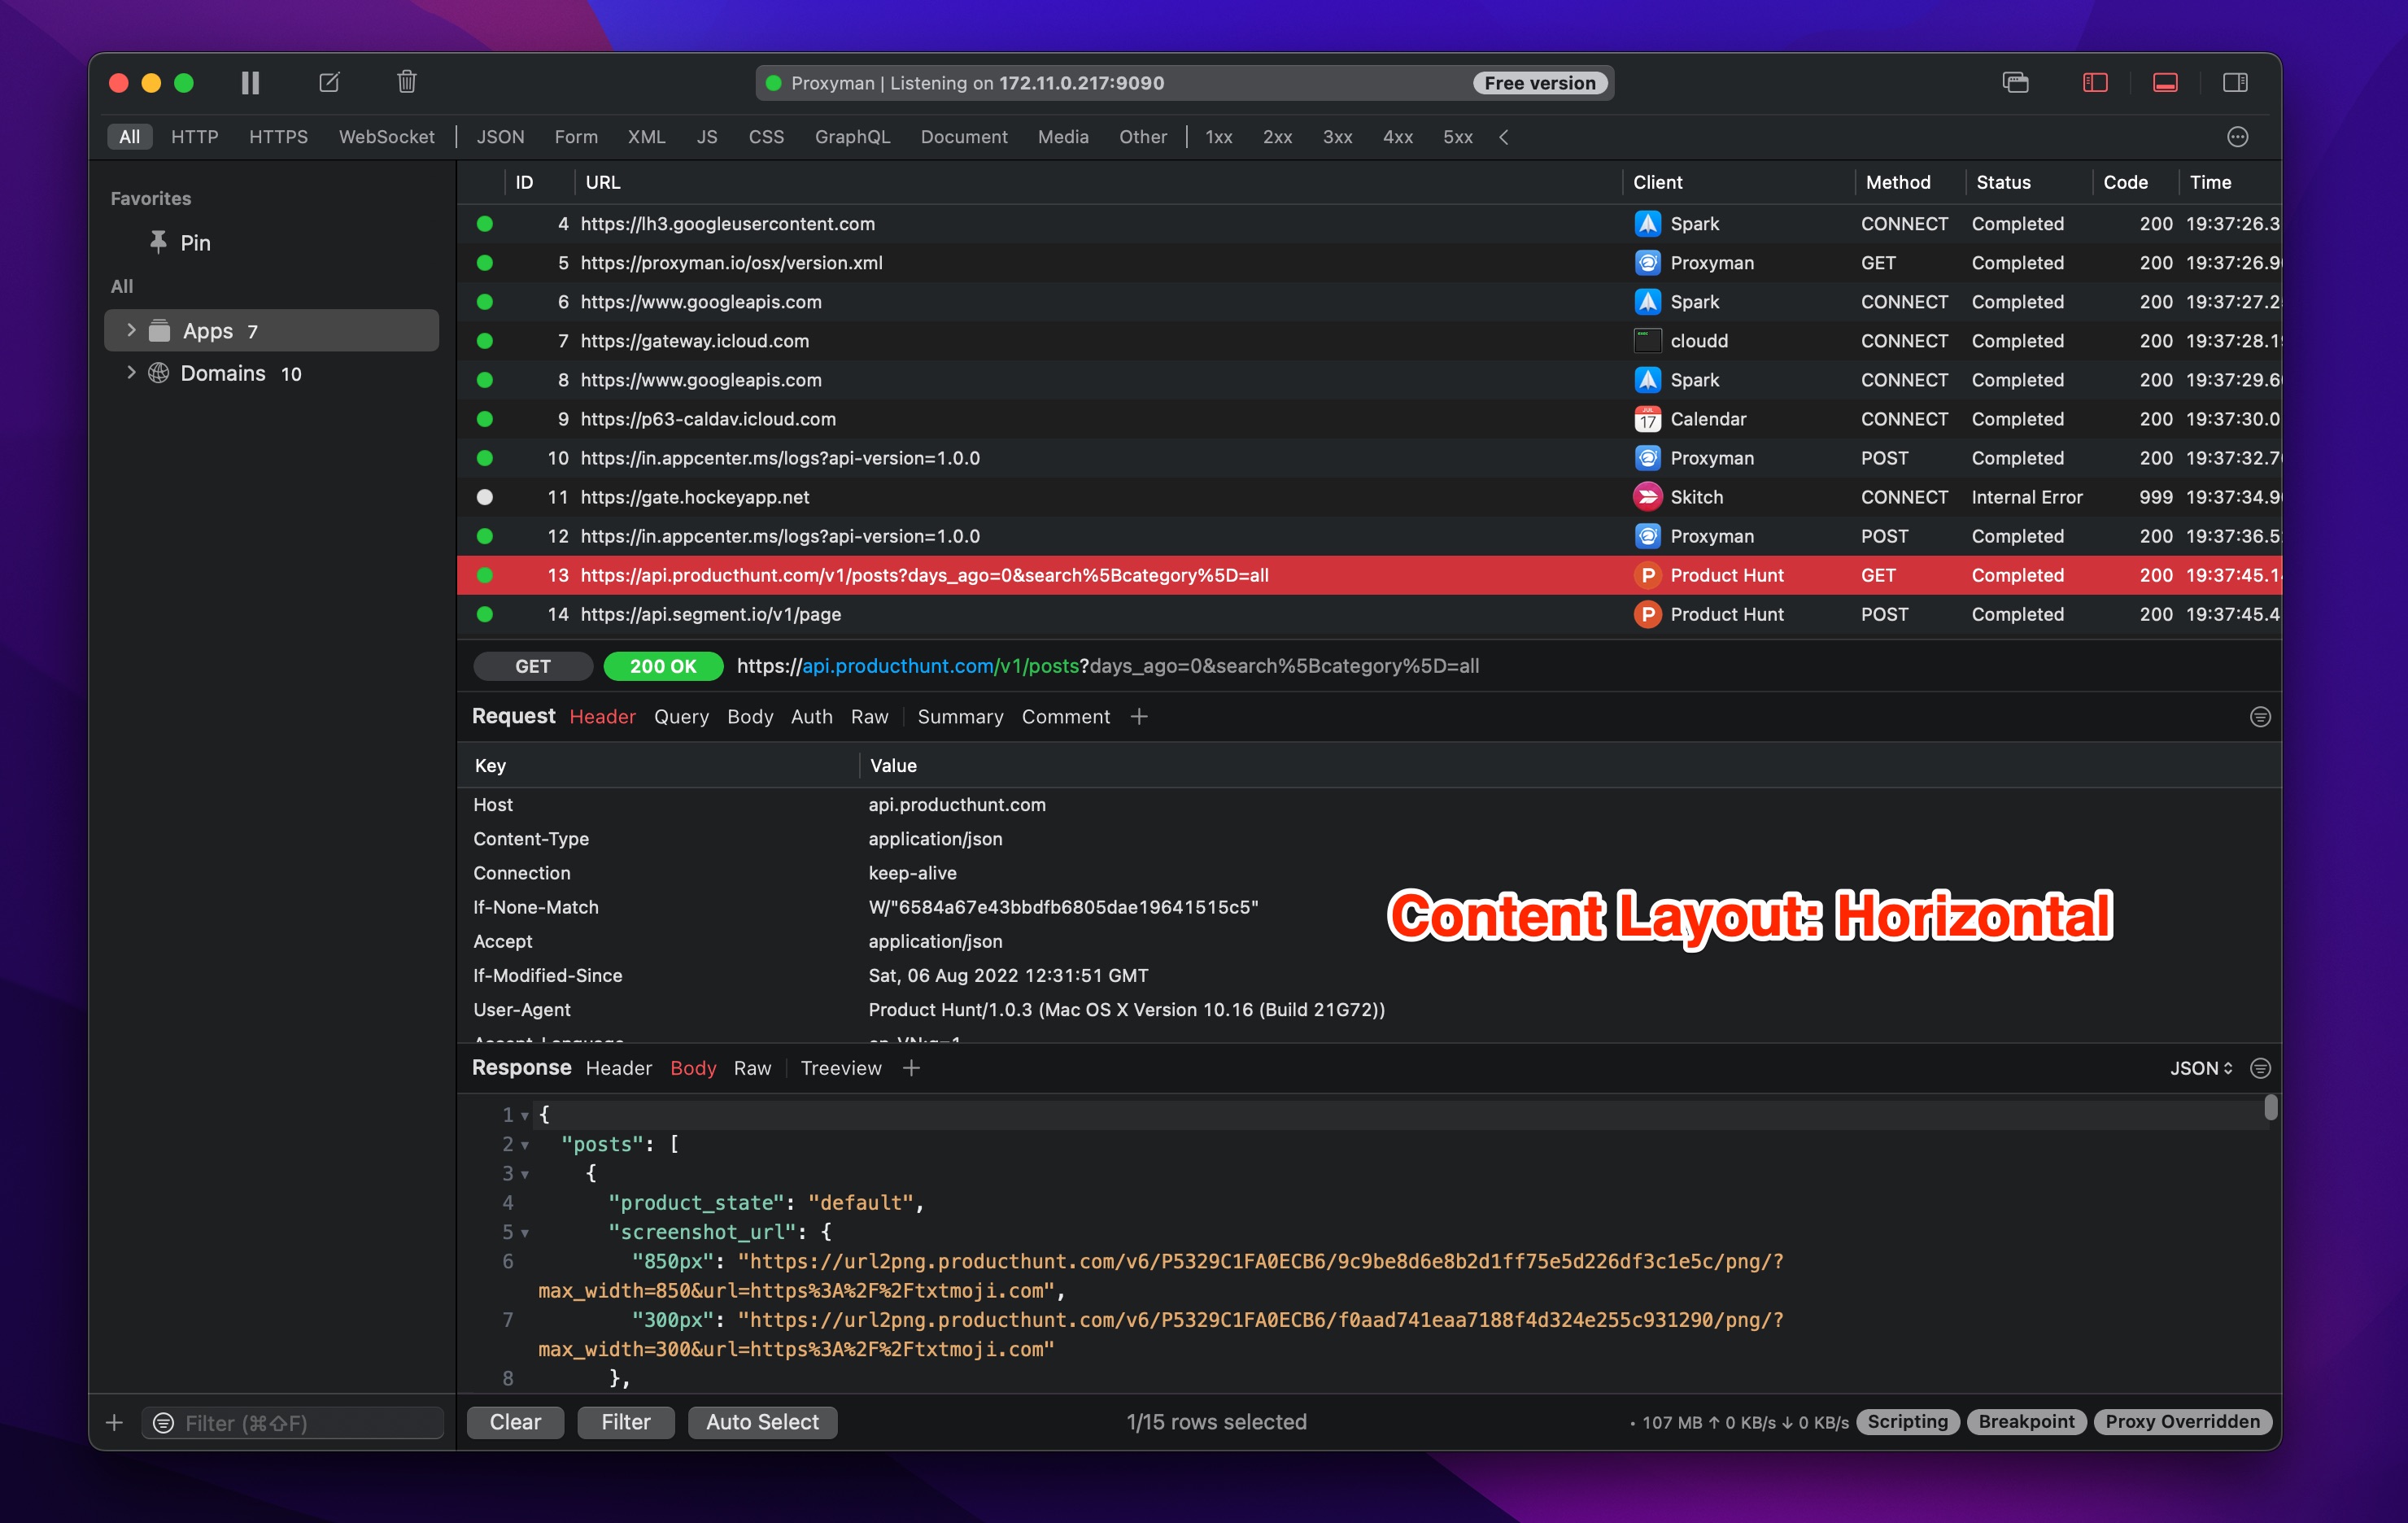Expand the Apps group in sidebar
The width and height of the screenshot is (2408, 1523).
[132, 330]
